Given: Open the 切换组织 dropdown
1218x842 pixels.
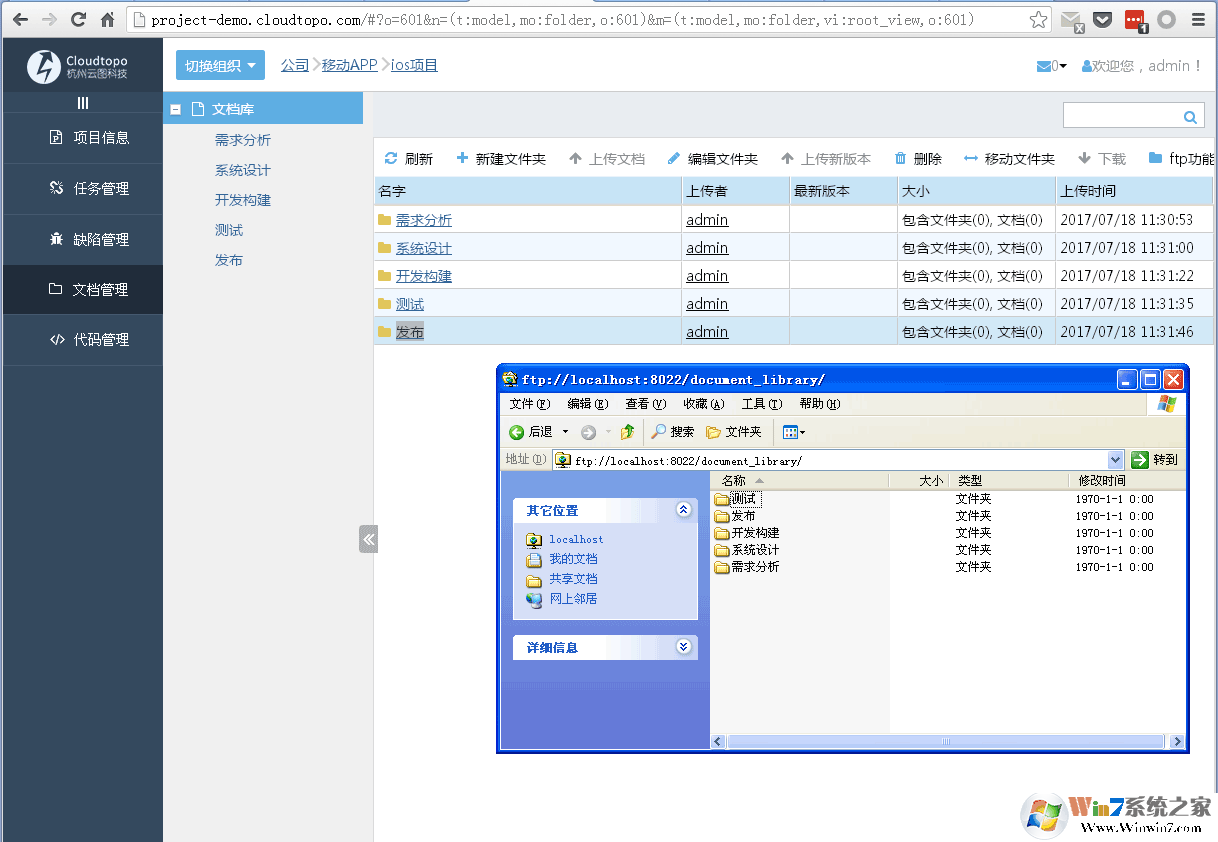Looking at the screenshot, I should (x=219, y=64).
